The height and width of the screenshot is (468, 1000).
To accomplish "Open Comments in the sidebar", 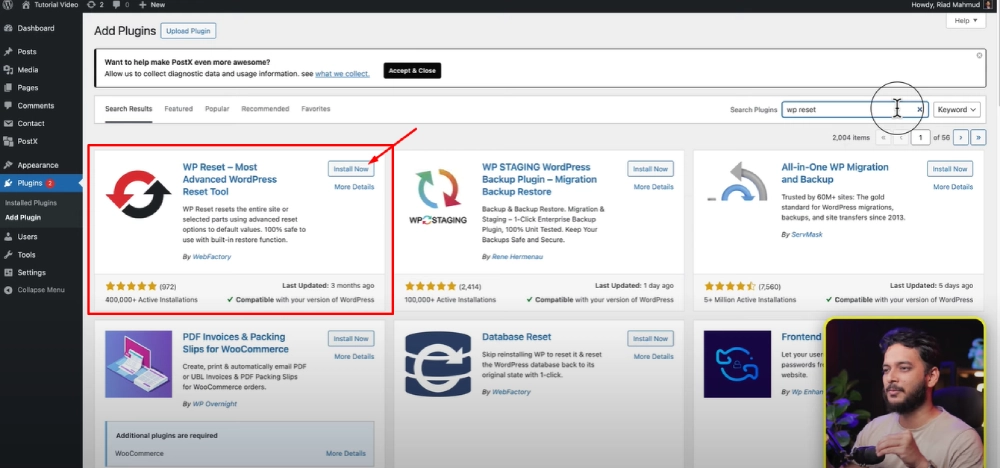I will [36, 105].
